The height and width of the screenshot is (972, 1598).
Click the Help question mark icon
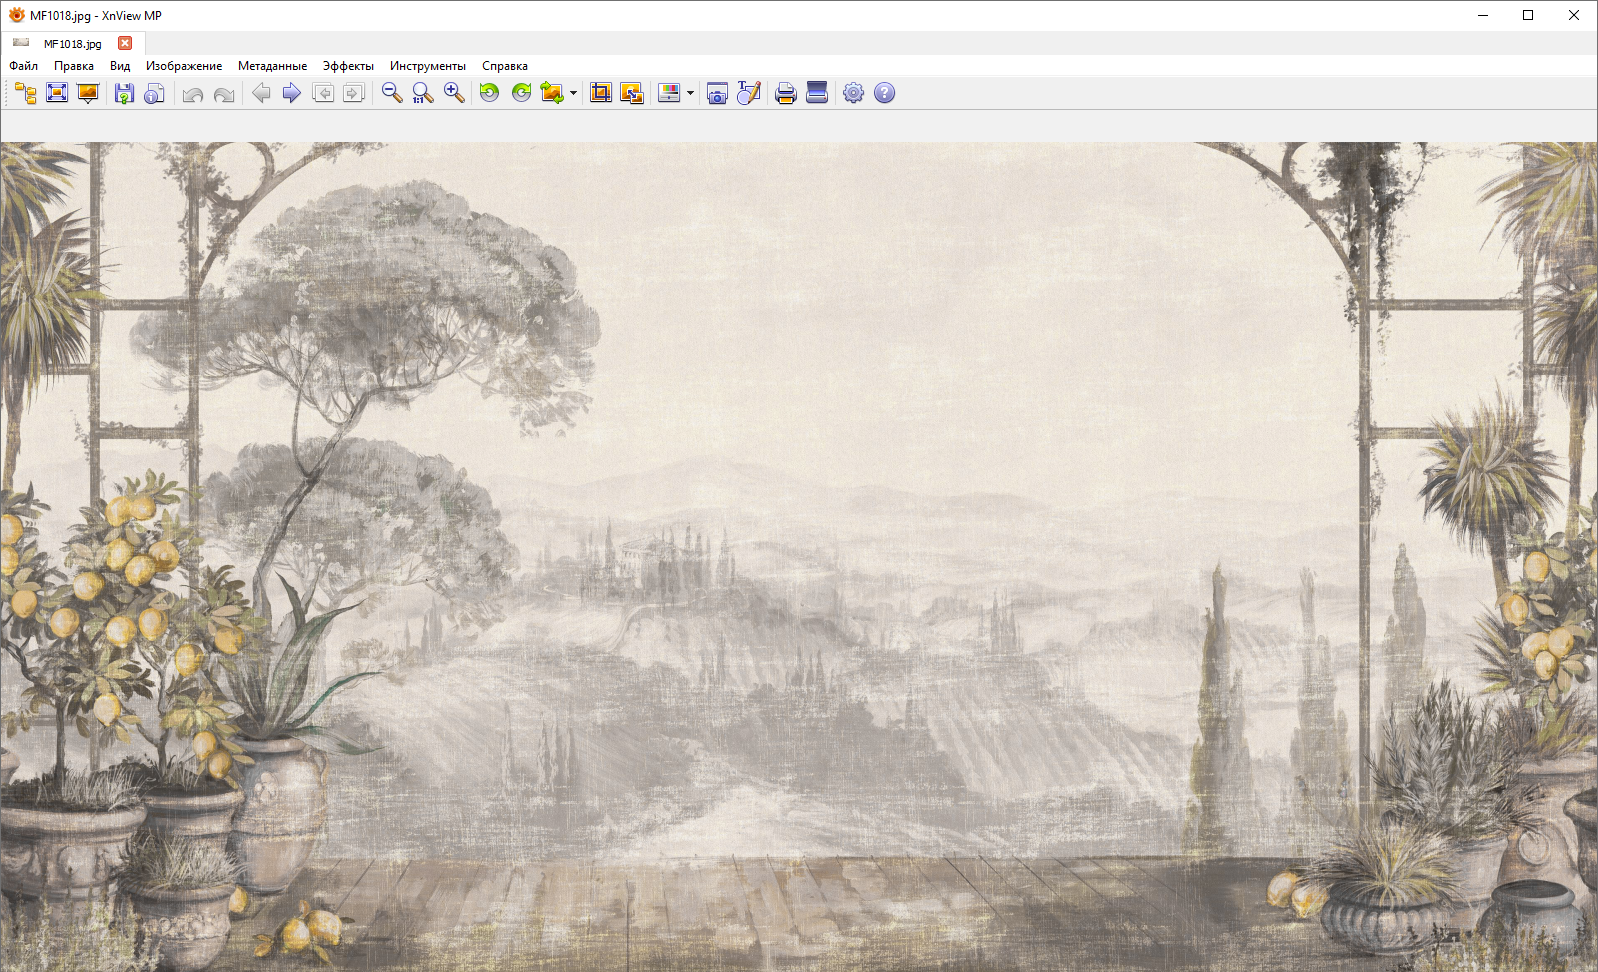pos(884,93)
